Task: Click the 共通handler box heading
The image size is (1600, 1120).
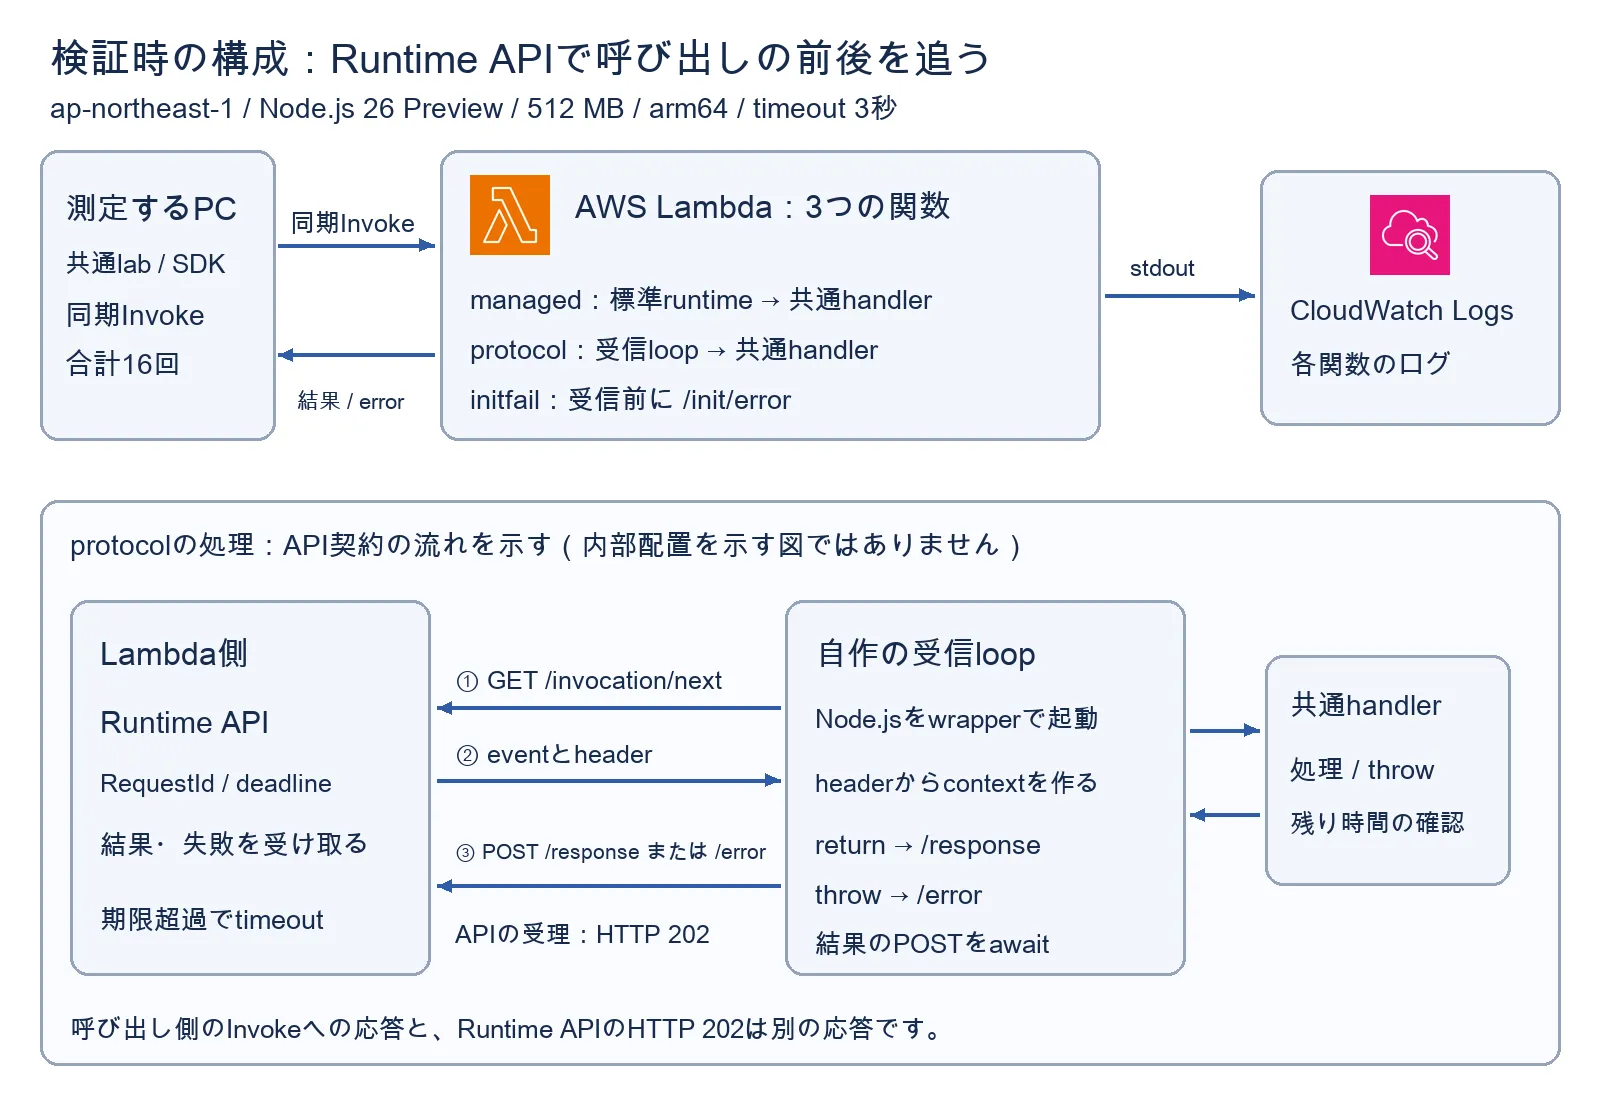Action: pos(1366,705)
